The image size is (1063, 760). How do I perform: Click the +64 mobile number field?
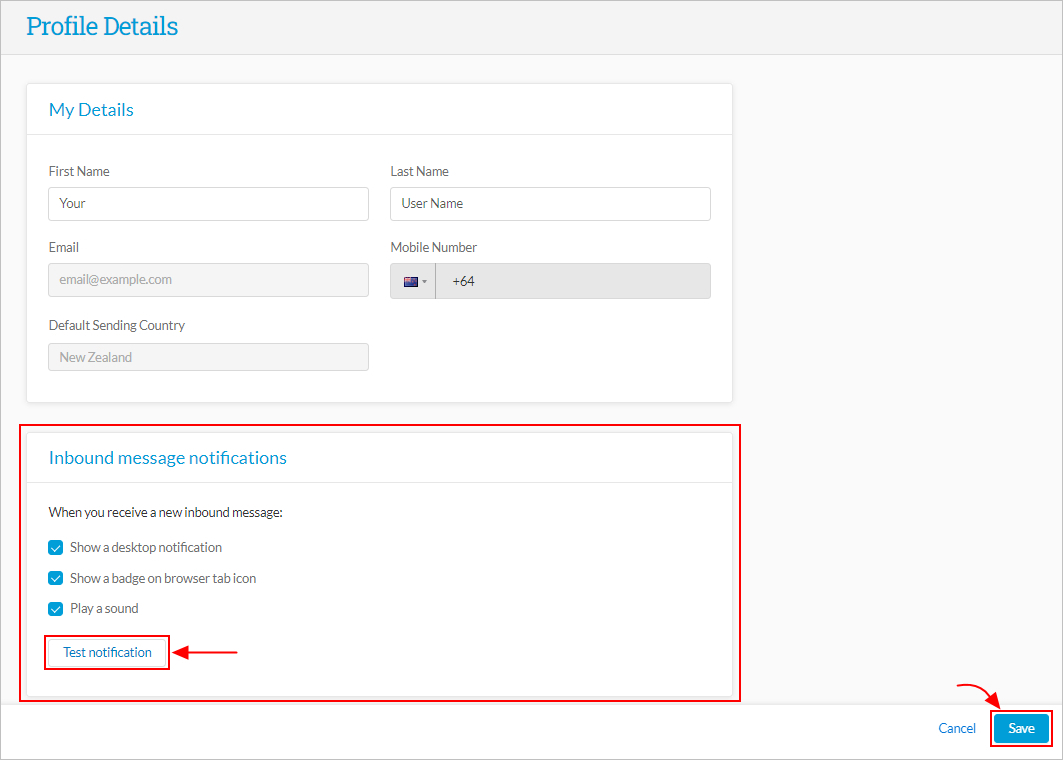point(573,281)
